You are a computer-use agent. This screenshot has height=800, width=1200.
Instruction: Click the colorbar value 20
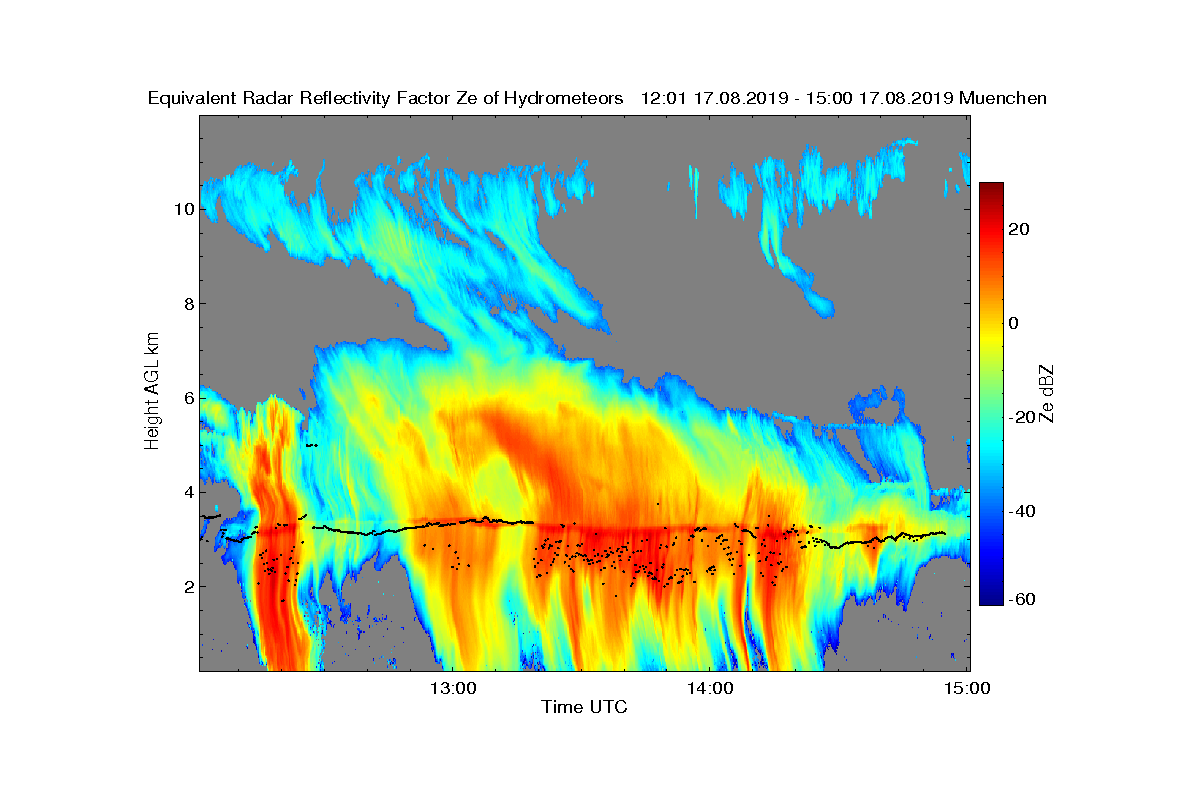[x=1020, y=229]
